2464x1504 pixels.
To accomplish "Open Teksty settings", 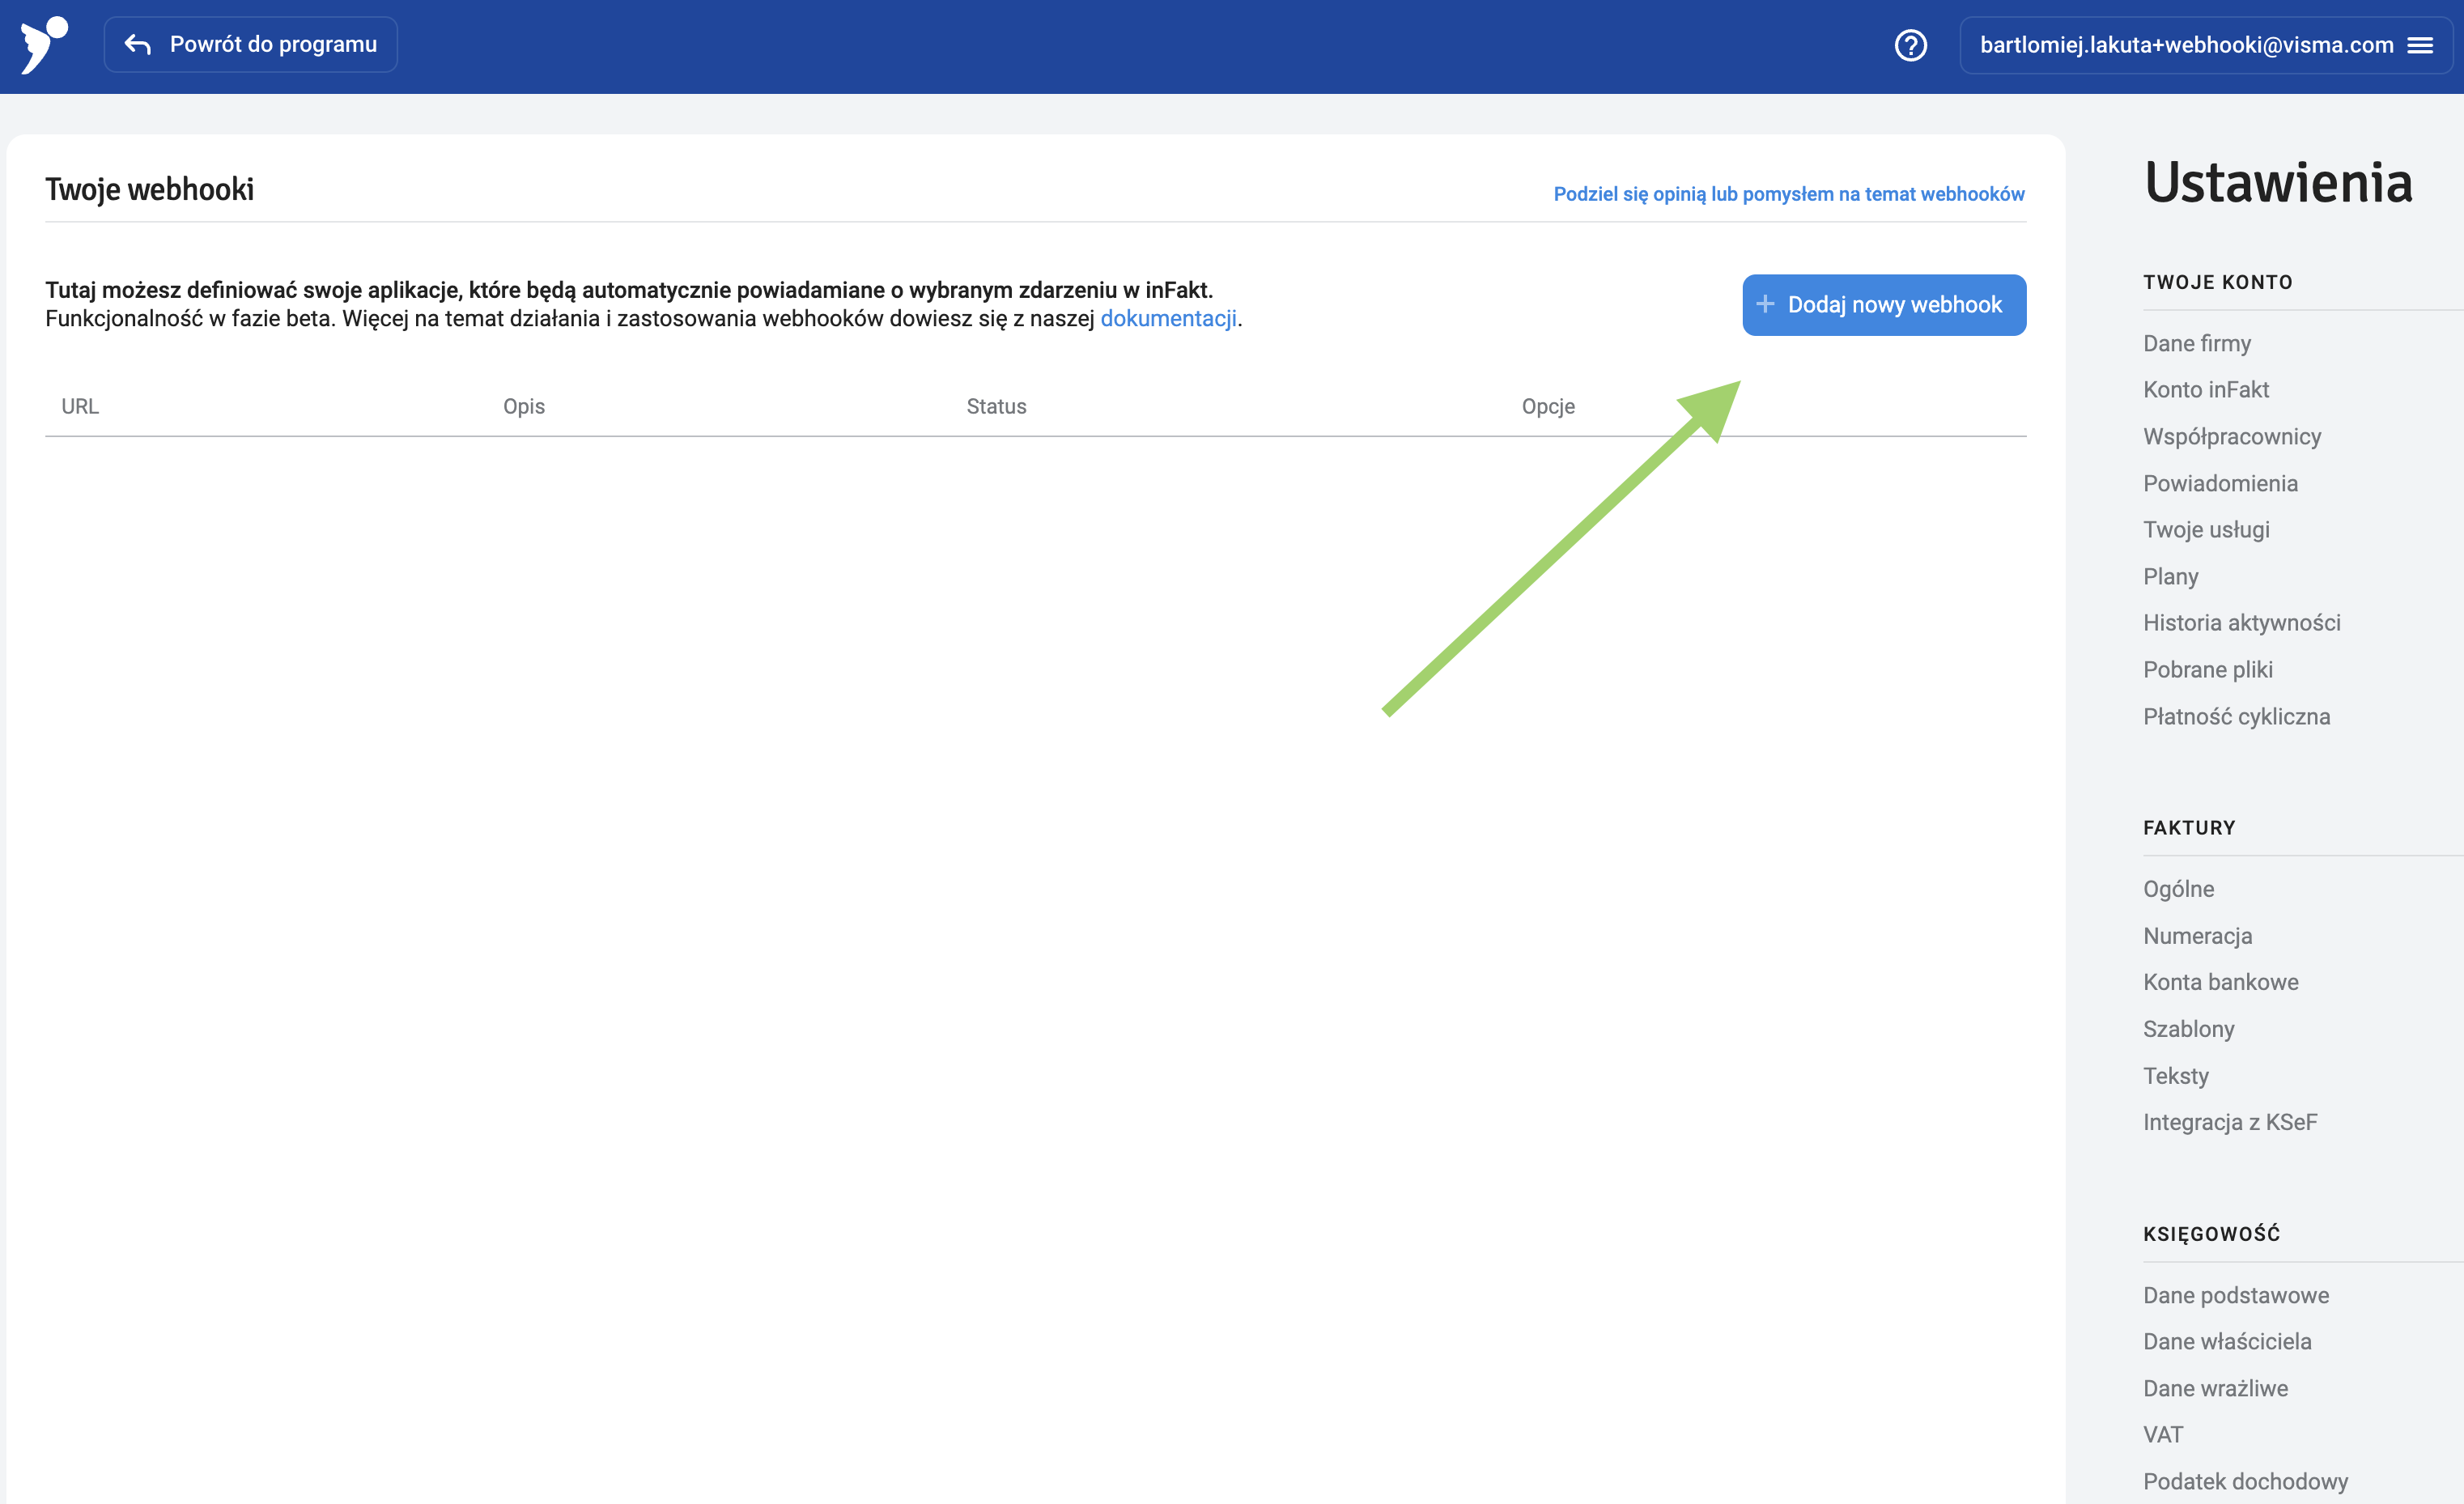I will click(x=2175, y=1076).
